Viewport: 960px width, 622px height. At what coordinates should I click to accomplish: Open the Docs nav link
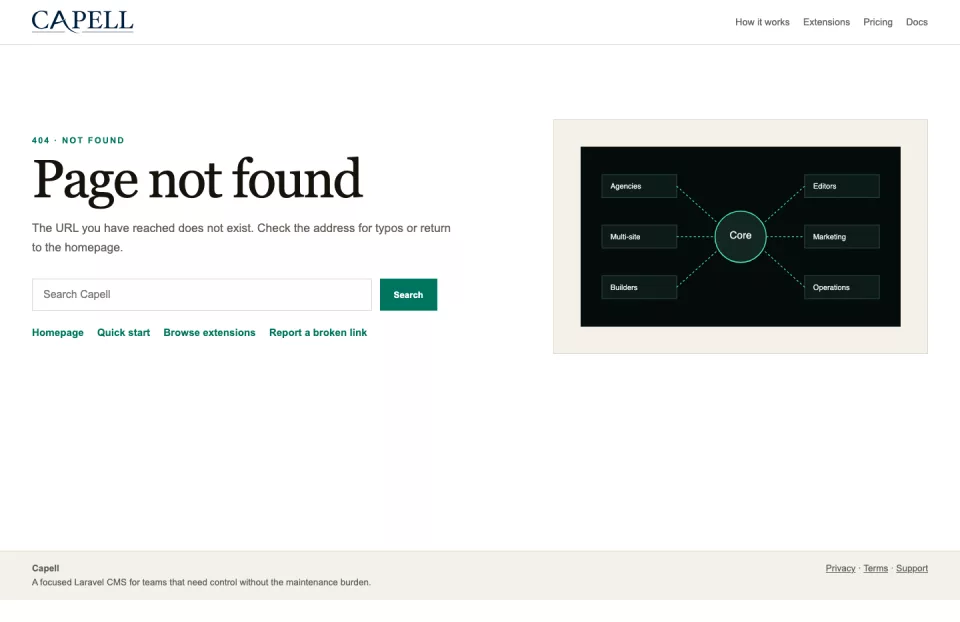(x=917, y=22)
